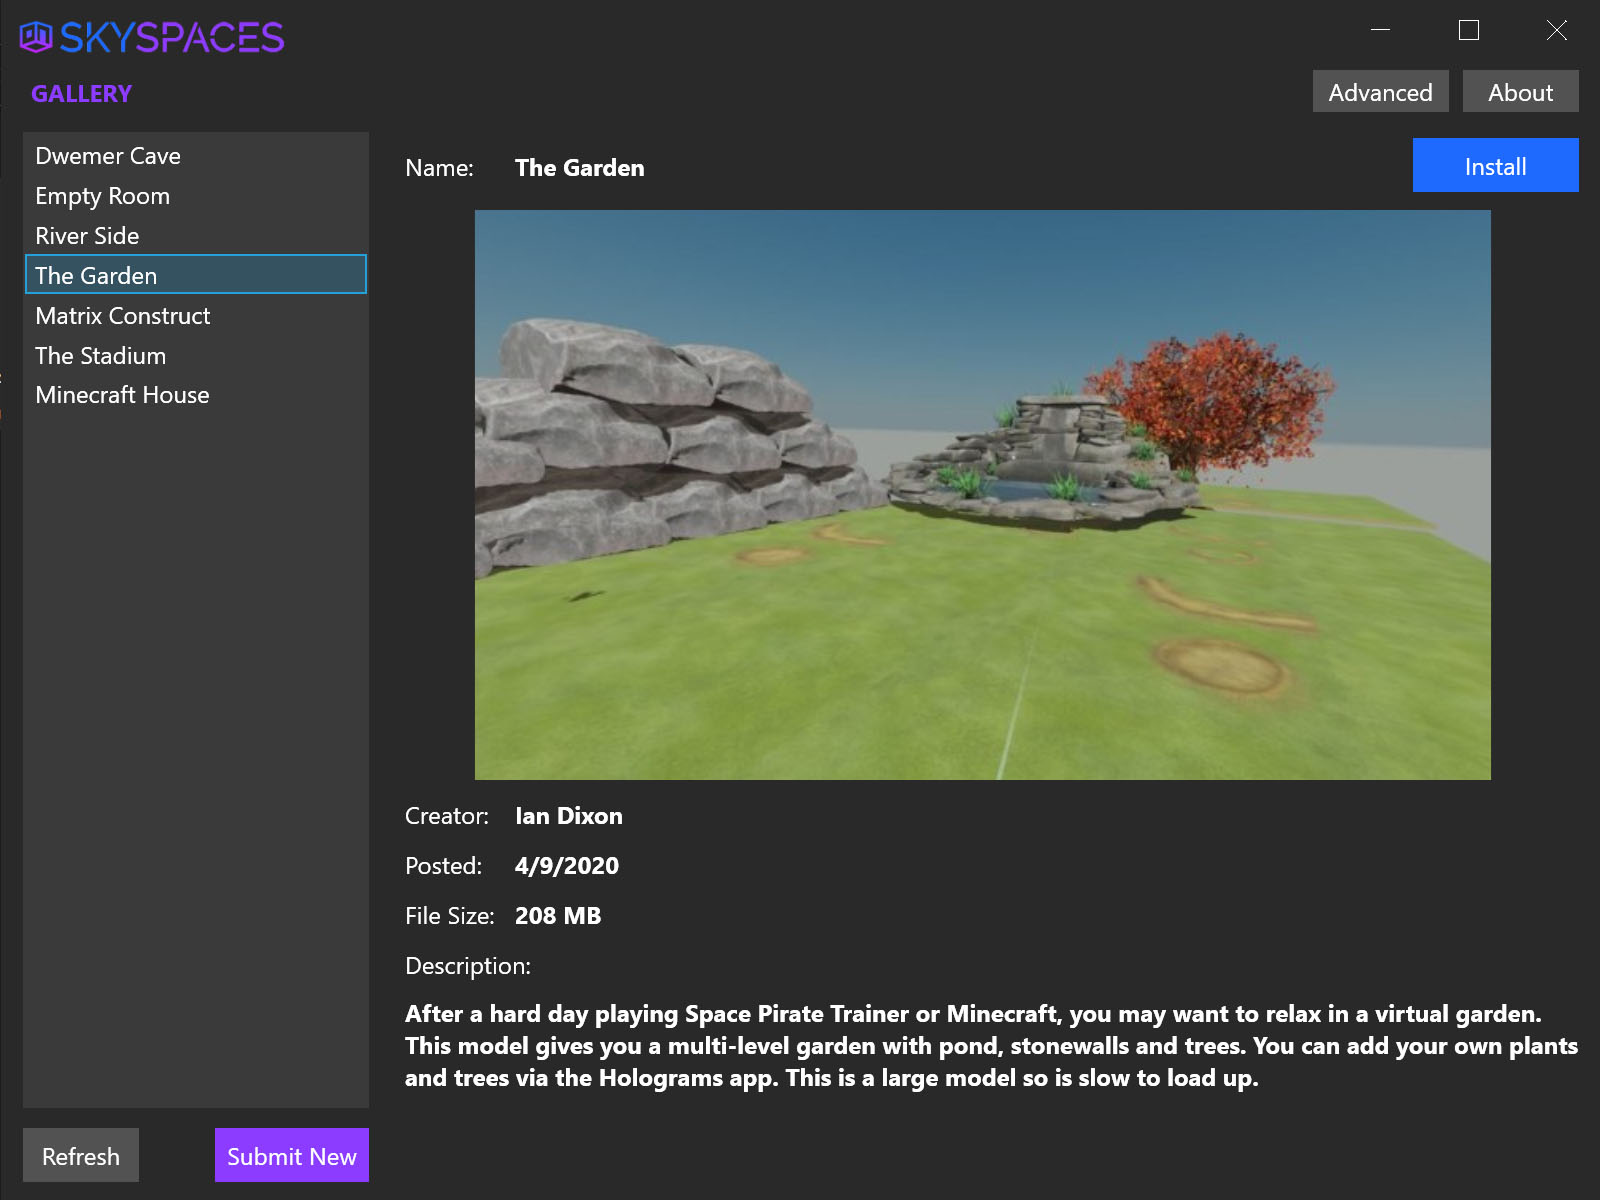
Task: Click the description text paragraph
Action: click(x=990, y=1046)
